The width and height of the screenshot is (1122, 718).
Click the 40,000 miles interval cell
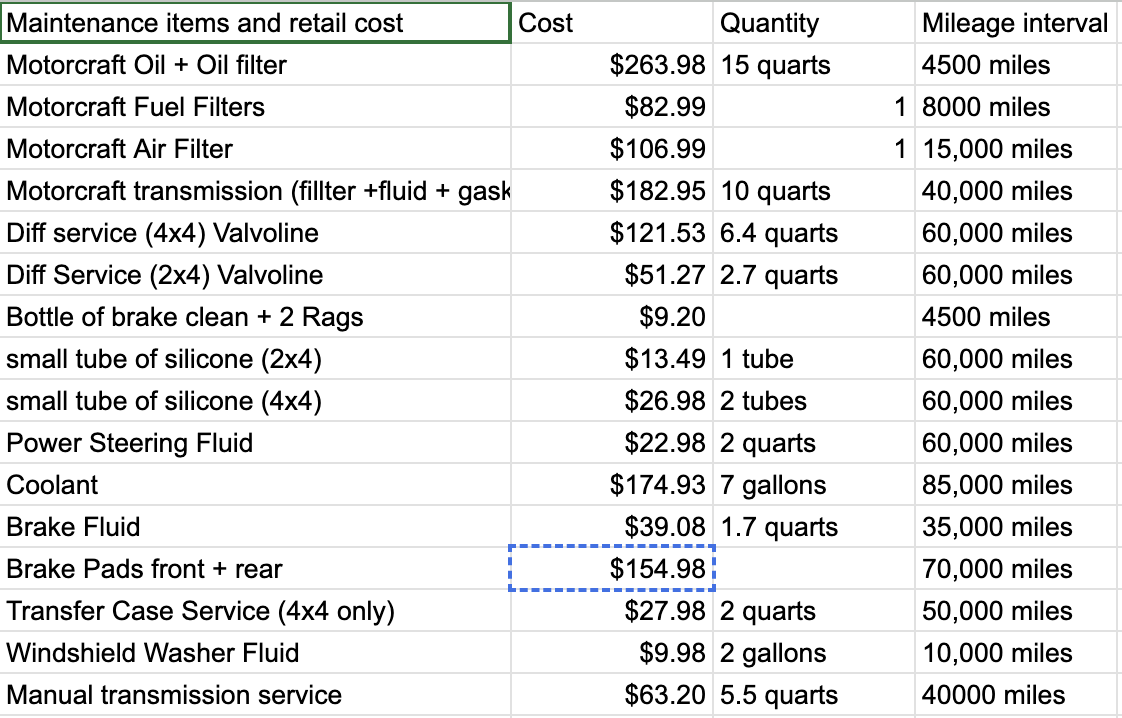1018,191
